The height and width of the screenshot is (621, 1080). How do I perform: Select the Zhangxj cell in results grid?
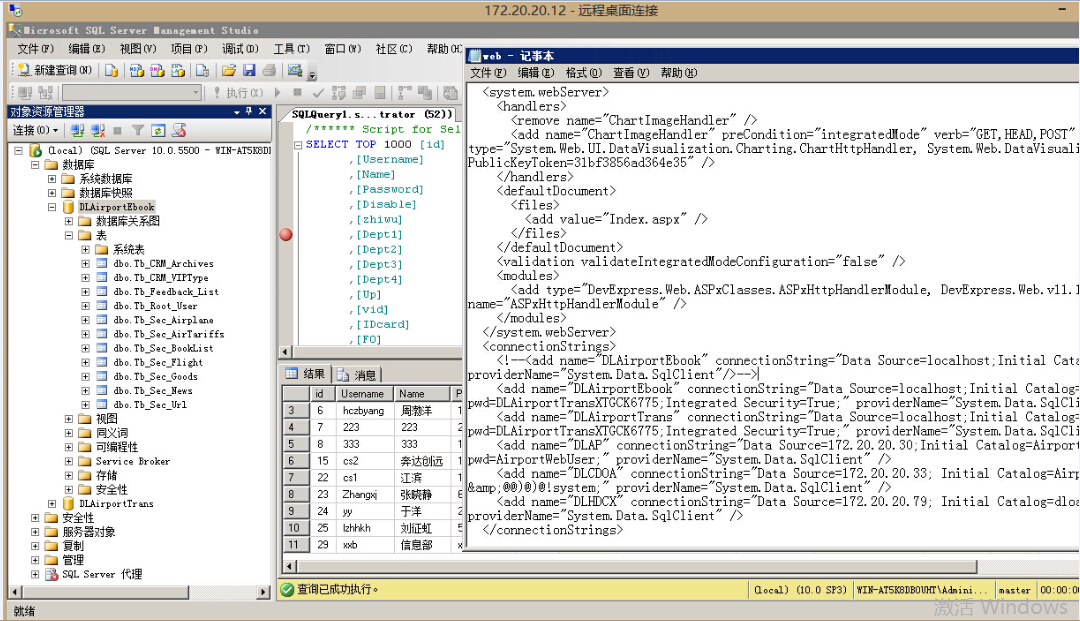click(364, 494)
